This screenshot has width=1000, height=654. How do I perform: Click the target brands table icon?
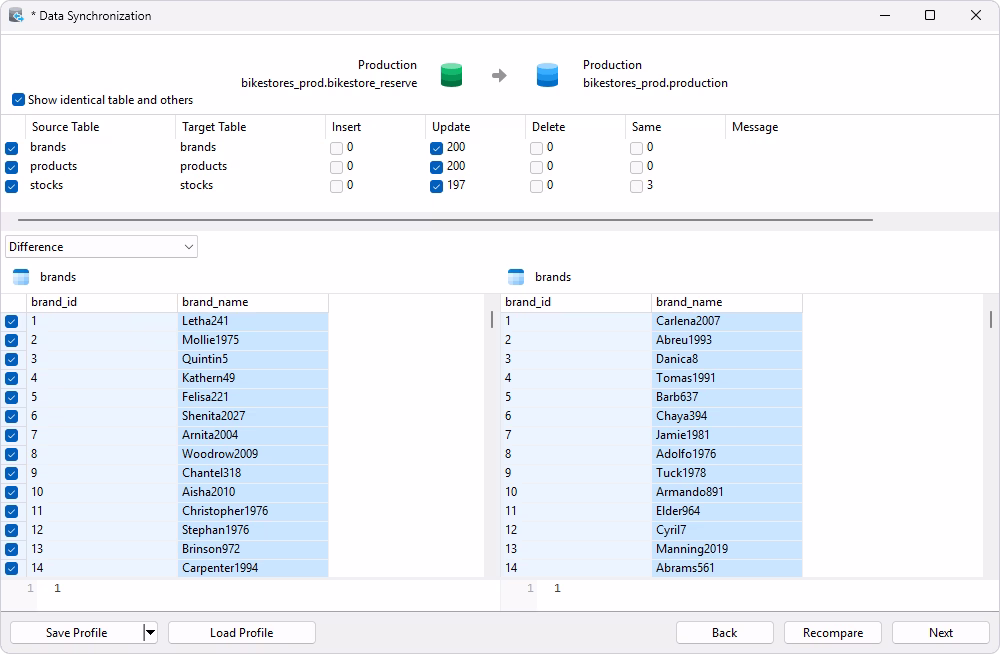[x=516, y=277]
